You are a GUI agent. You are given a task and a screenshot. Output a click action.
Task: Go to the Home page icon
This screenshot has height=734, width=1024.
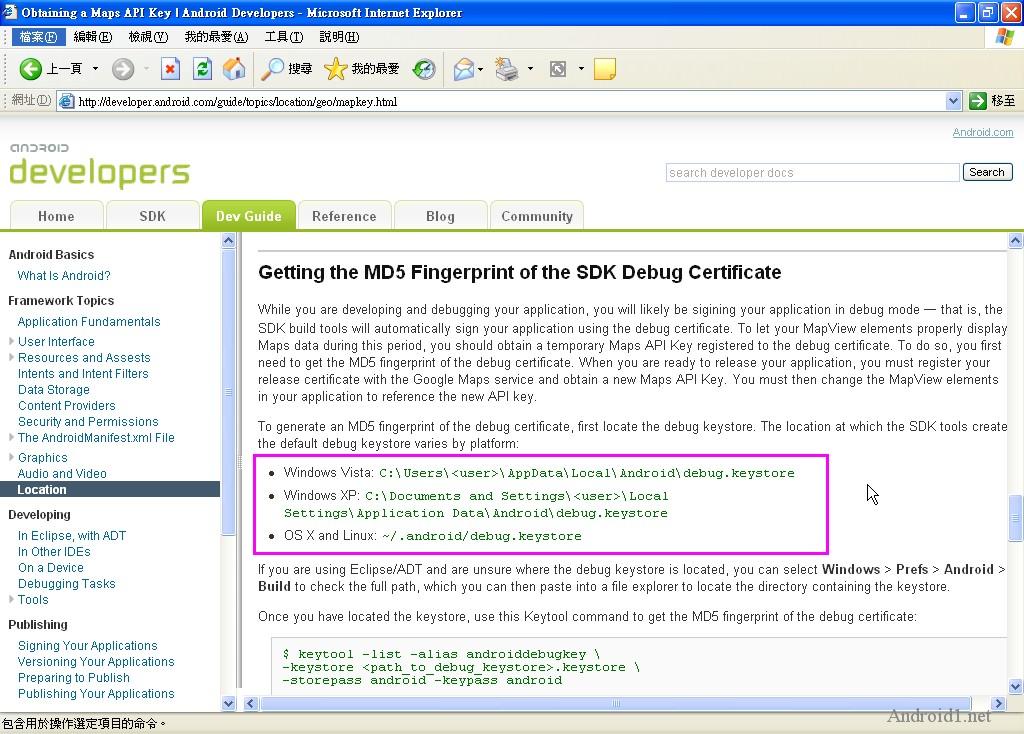tap(234, 69)
